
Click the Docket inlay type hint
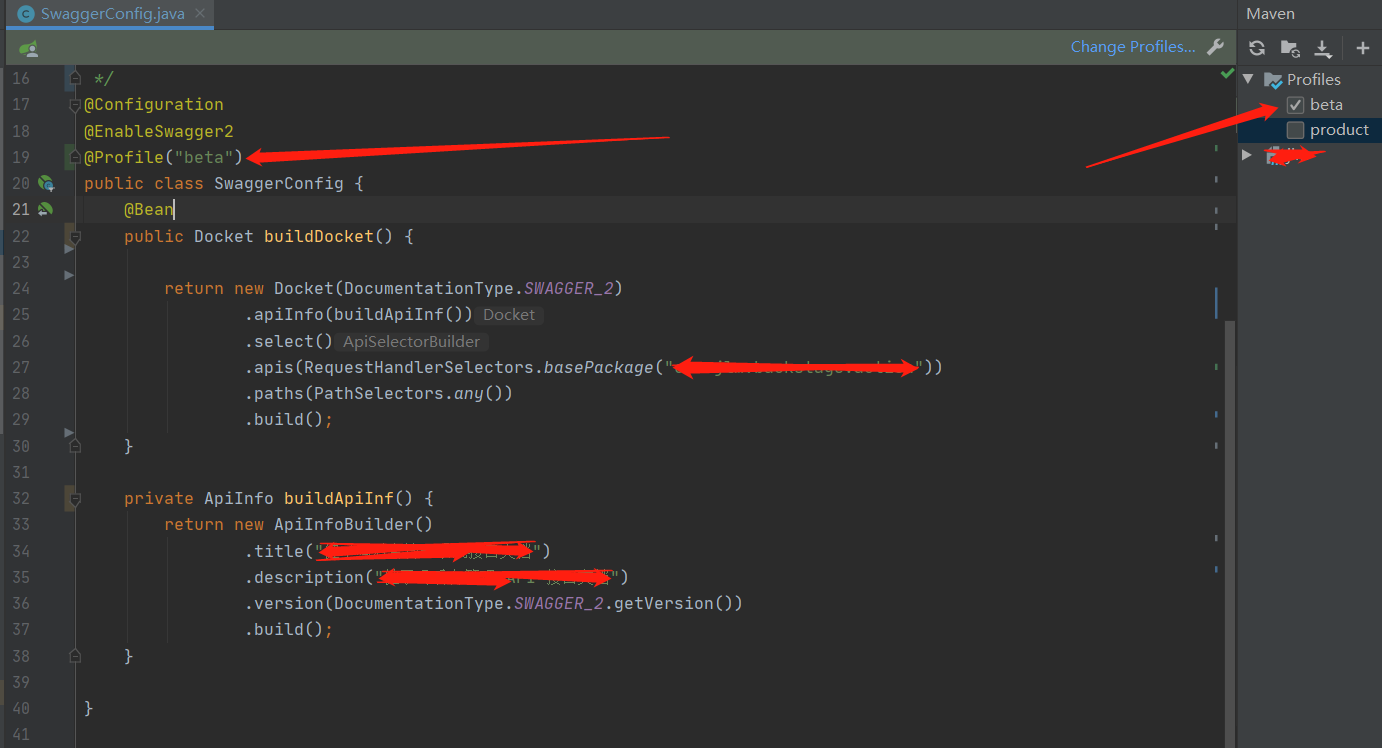tap(509, 314)
